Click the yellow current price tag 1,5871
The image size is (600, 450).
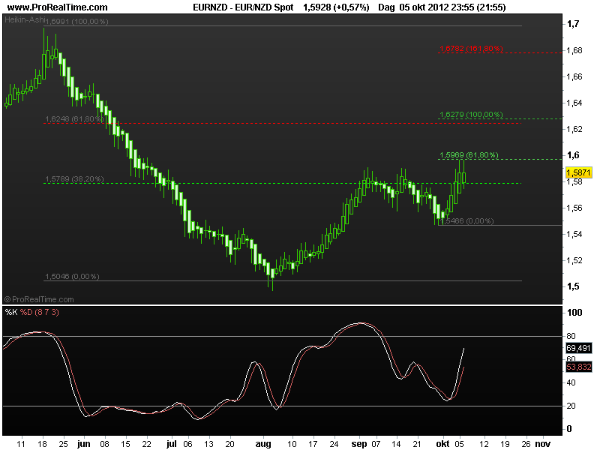(x=579, y=173)
